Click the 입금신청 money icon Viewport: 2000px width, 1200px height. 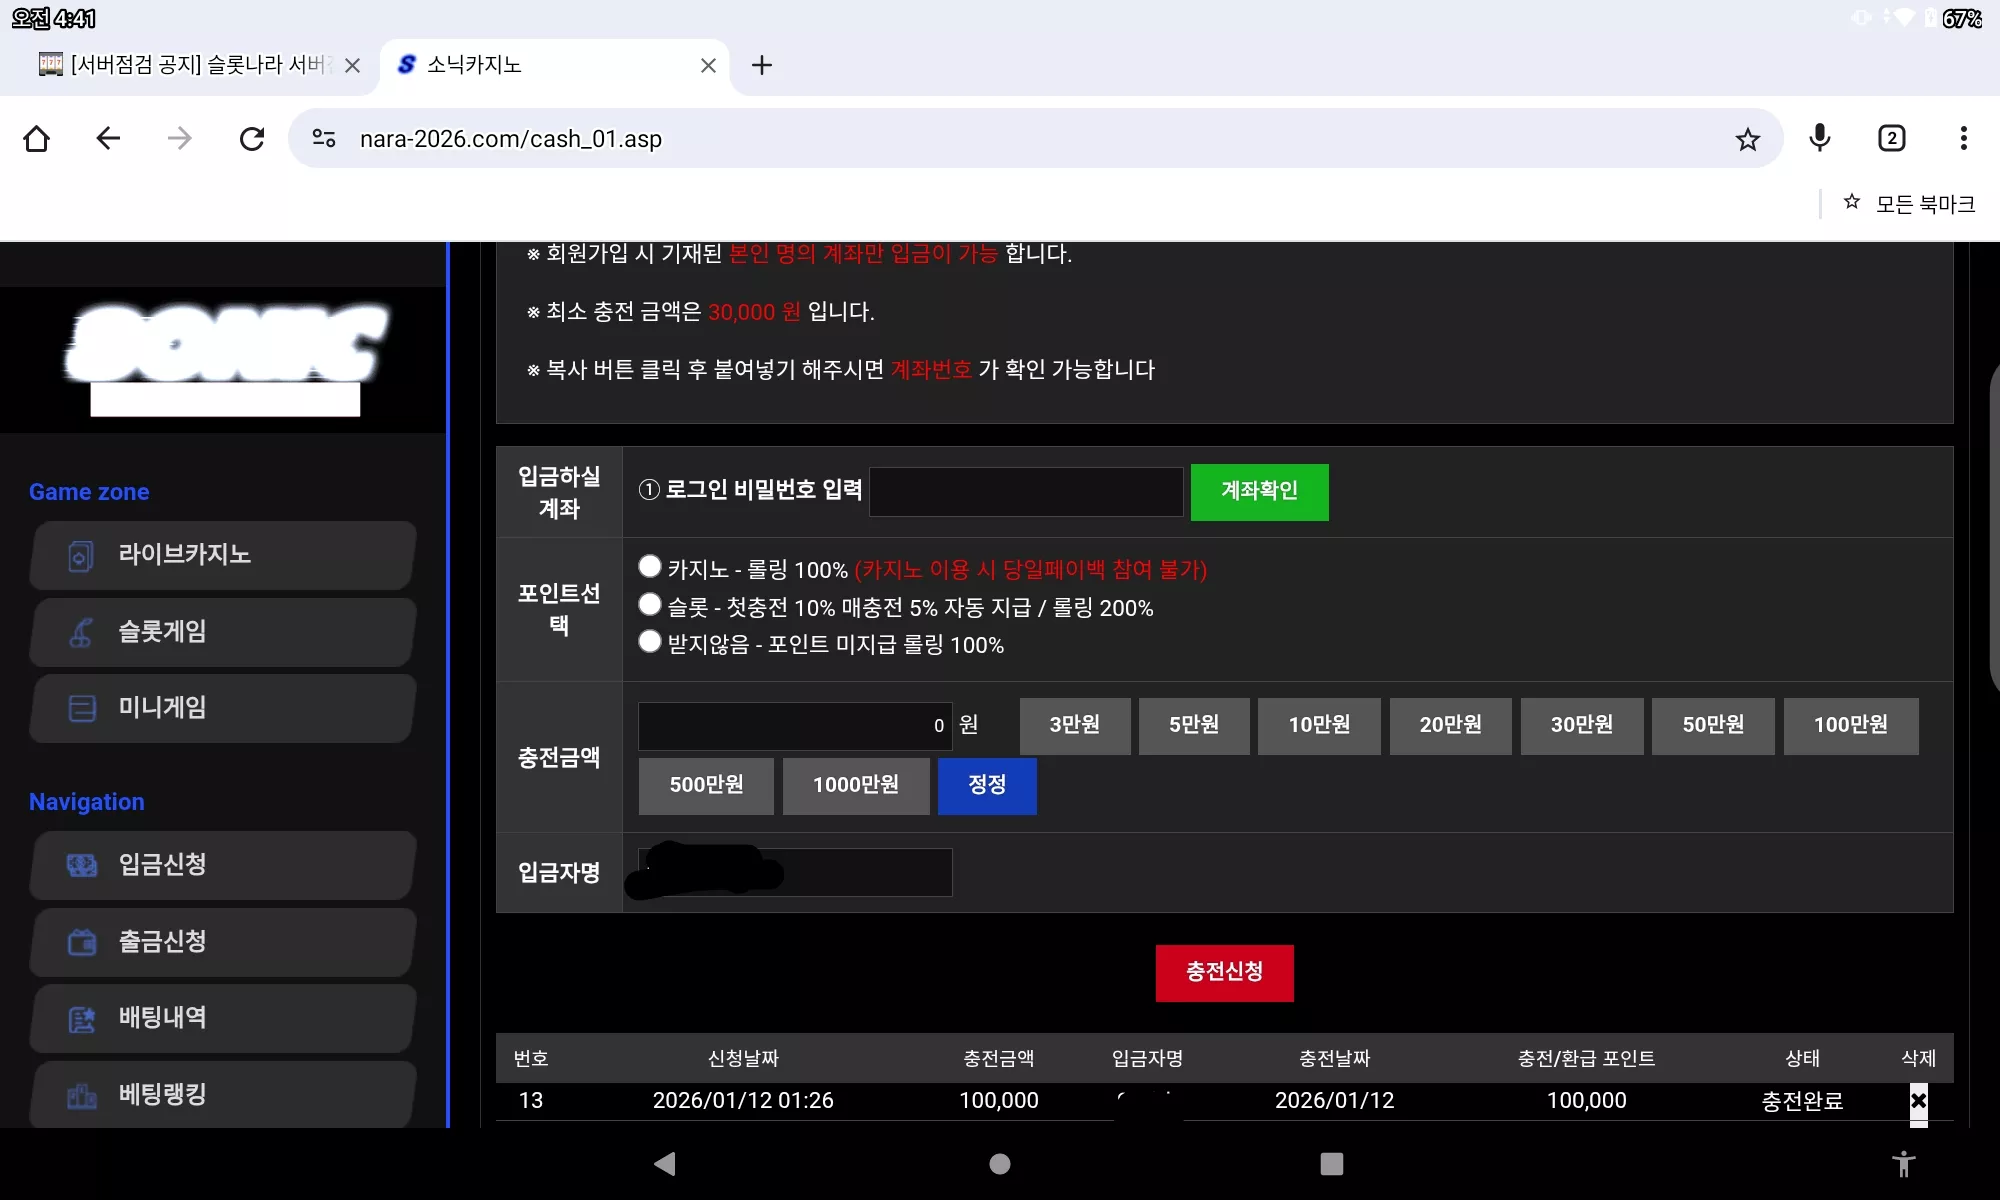point(81,865)
